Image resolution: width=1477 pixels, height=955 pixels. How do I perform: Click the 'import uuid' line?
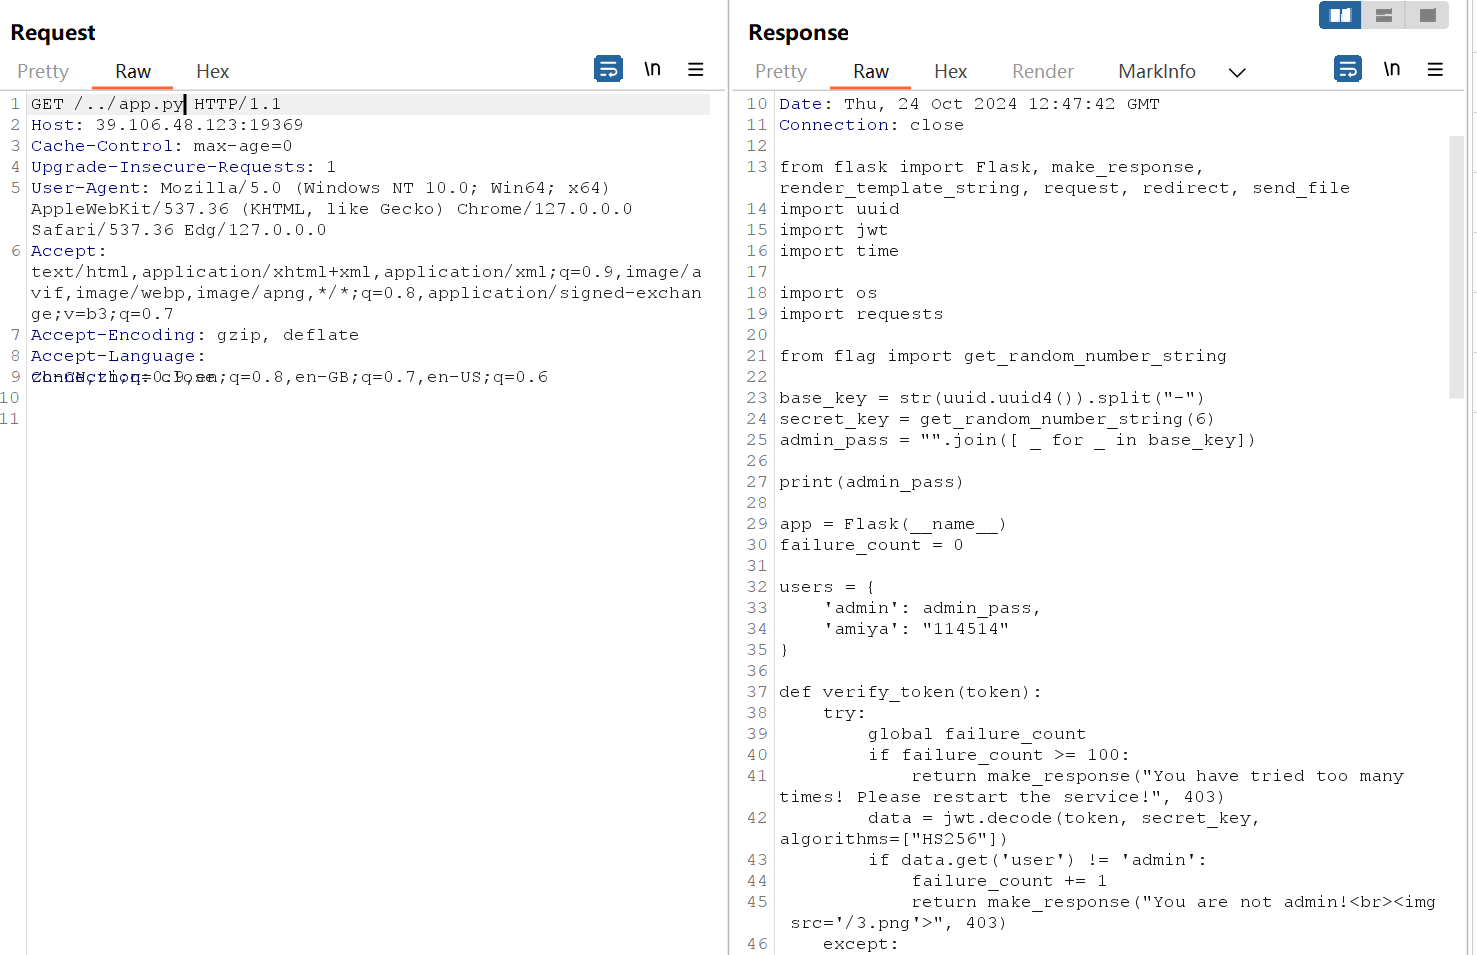coord(839,209)
